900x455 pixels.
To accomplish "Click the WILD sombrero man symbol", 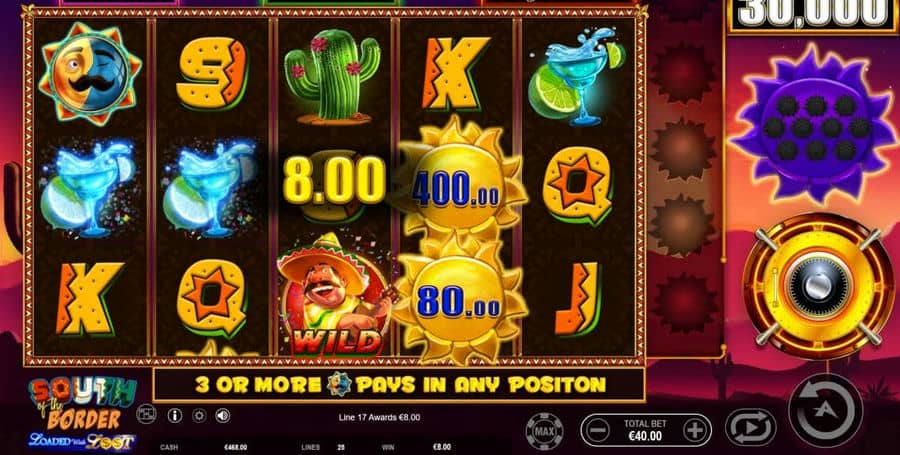I will tap(332, 294).
